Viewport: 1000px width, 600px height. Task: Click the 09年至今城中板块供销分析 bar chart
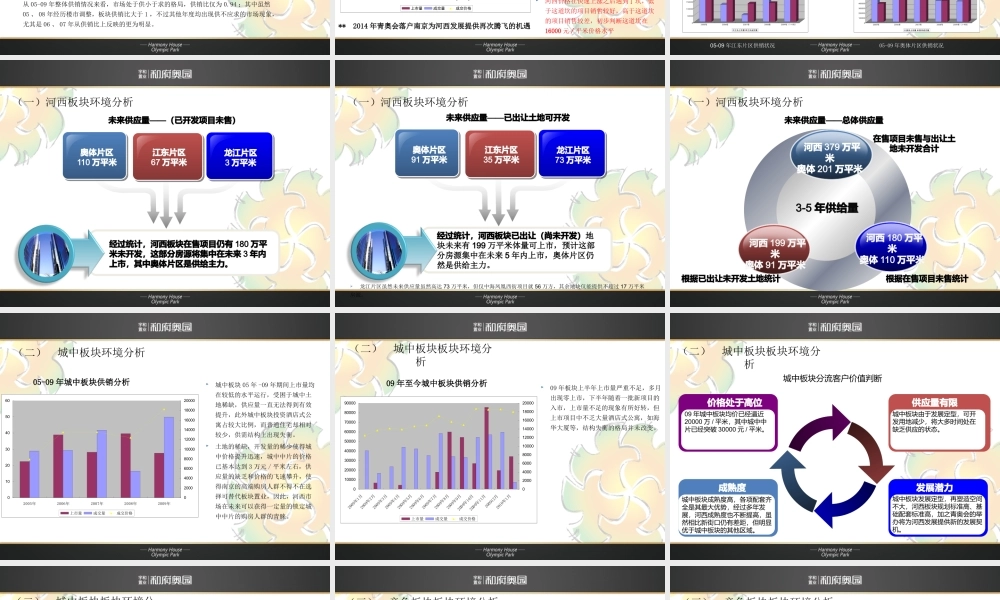tap(439, 459)
